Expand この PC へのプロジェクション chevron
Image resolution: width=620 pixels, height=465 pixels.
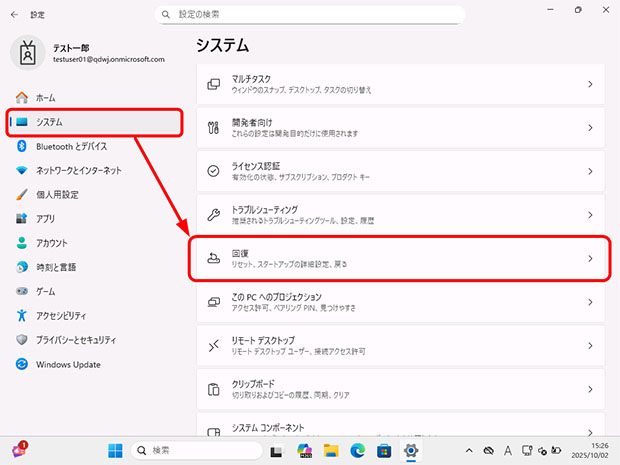point(590,302)
